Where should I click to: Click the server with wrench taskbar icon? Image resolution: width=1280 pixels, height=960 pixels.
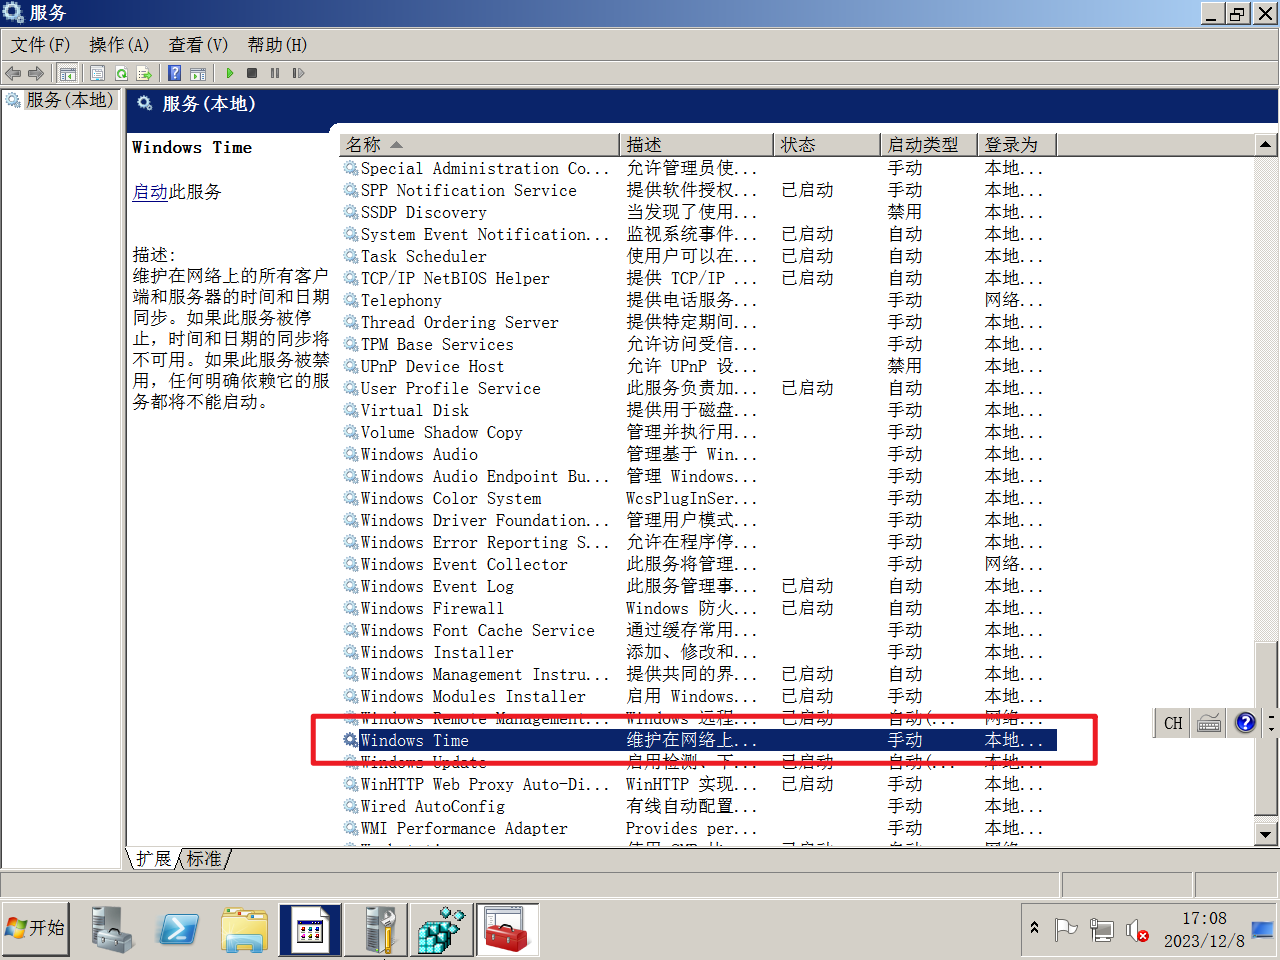coord(378,929)
